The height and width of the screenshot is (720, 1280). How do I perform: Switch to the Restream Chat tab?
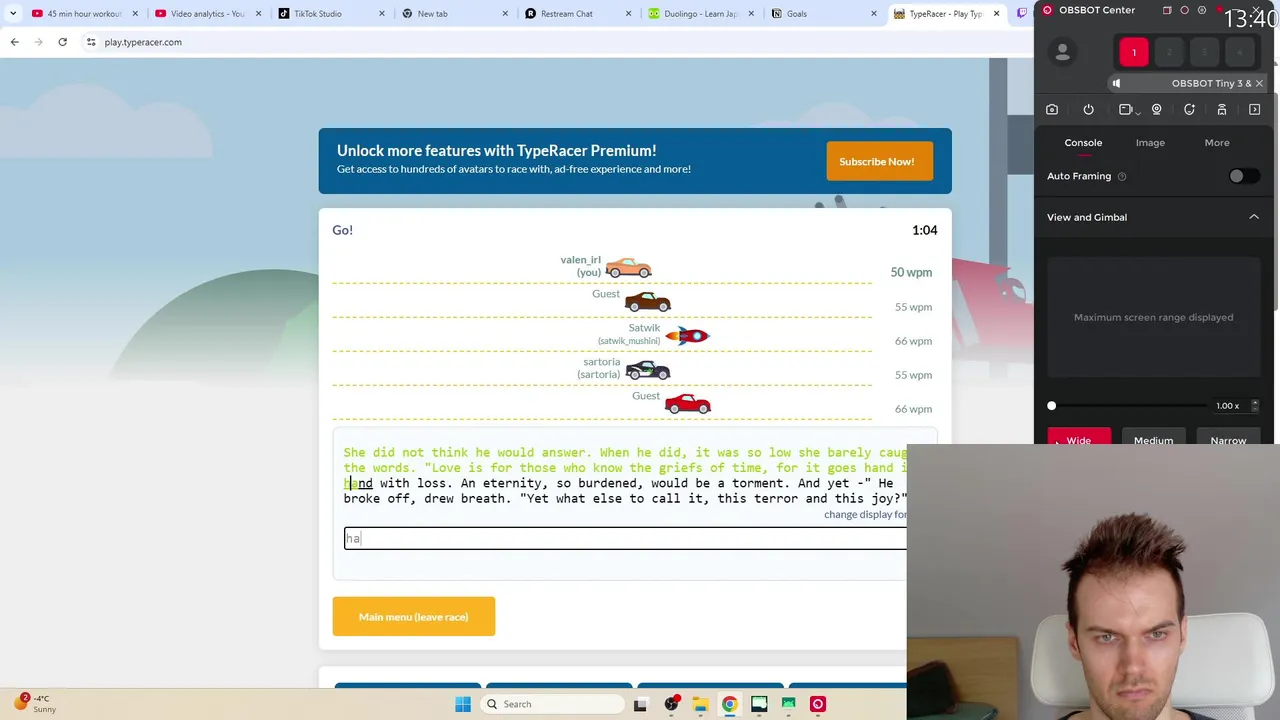click(x=576, y=14)
